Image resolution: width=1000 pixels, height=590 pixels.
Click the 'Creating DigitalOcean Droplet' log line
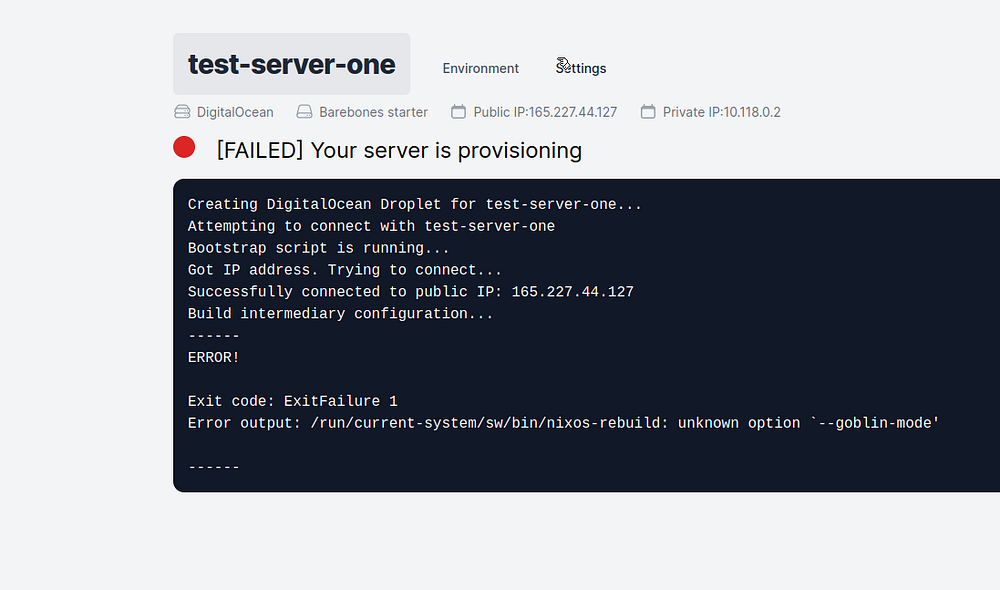[414, 204]
